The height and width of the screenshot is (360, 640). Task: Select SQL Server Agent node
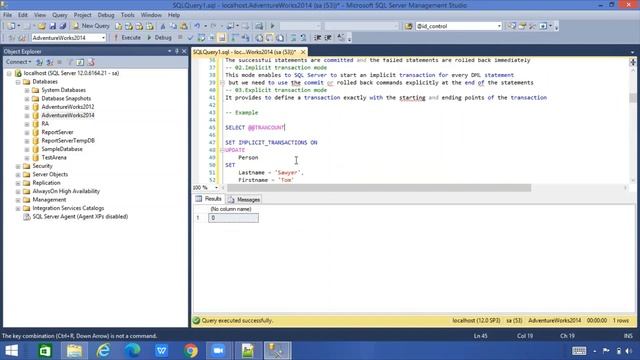coord(80,217)
